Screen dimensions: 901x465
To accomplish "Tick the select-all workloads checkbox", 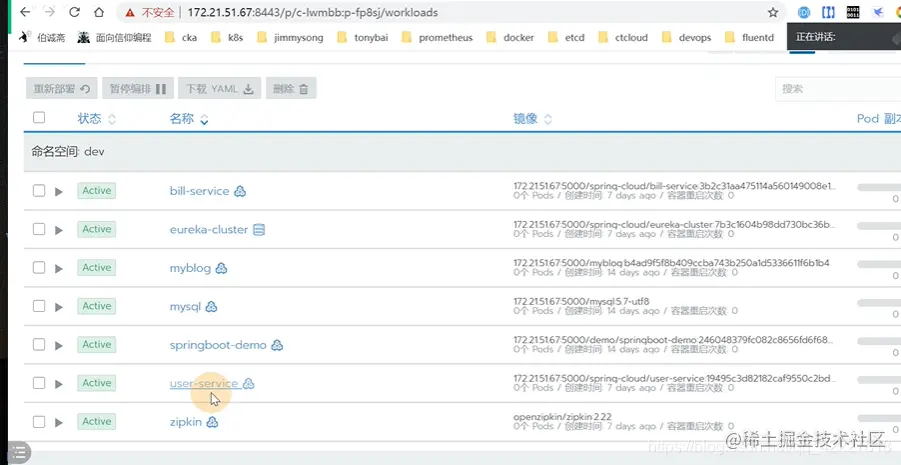I will (x=38, y=118).
